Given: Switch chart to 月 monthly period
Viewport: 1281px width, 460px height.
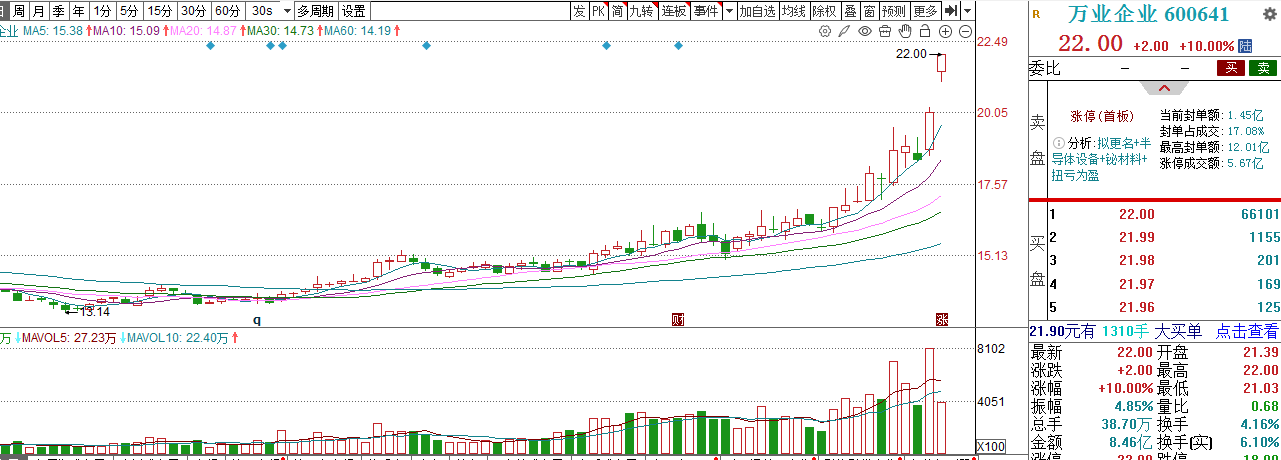Looking at the screenshot, I should (37, 11).
